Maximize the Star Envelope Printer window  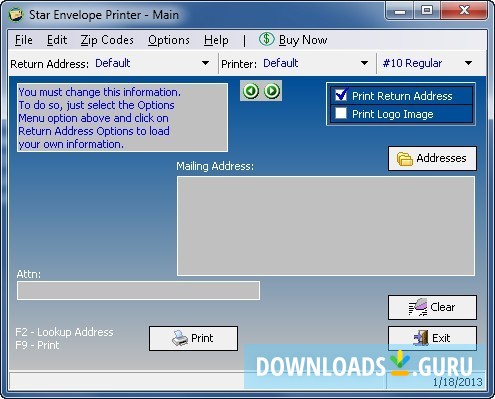[427, 11]
